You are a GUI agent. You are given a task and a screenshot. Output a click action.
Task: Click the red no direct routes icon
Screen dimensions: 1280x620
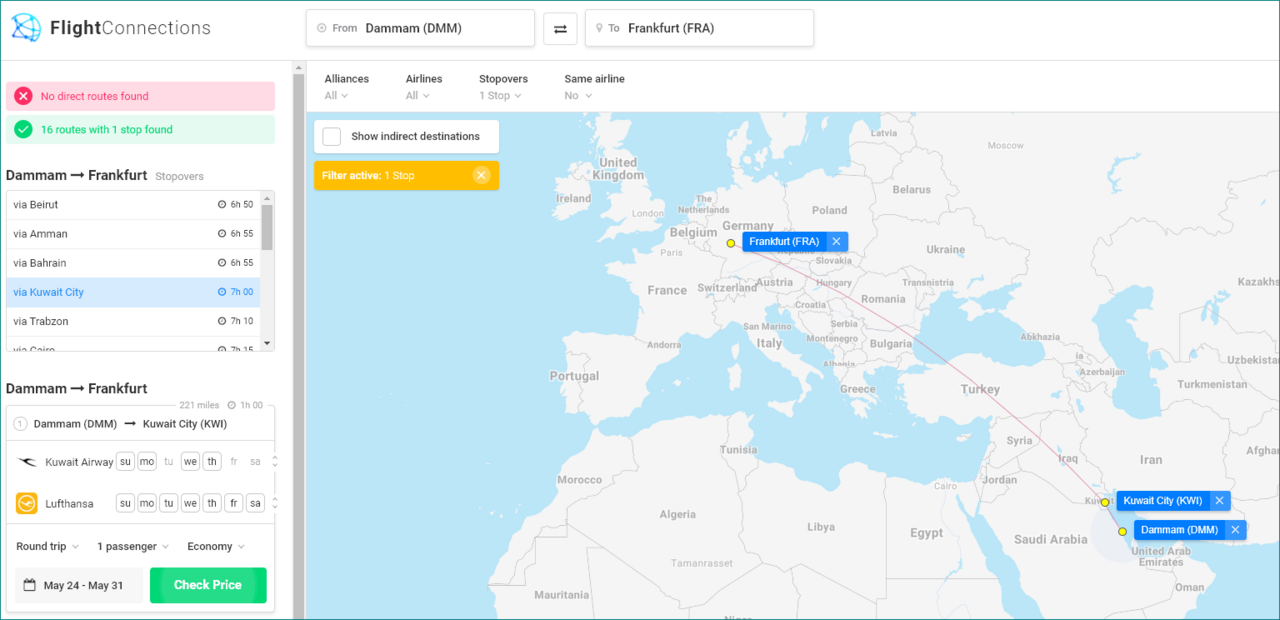point(23,96)
